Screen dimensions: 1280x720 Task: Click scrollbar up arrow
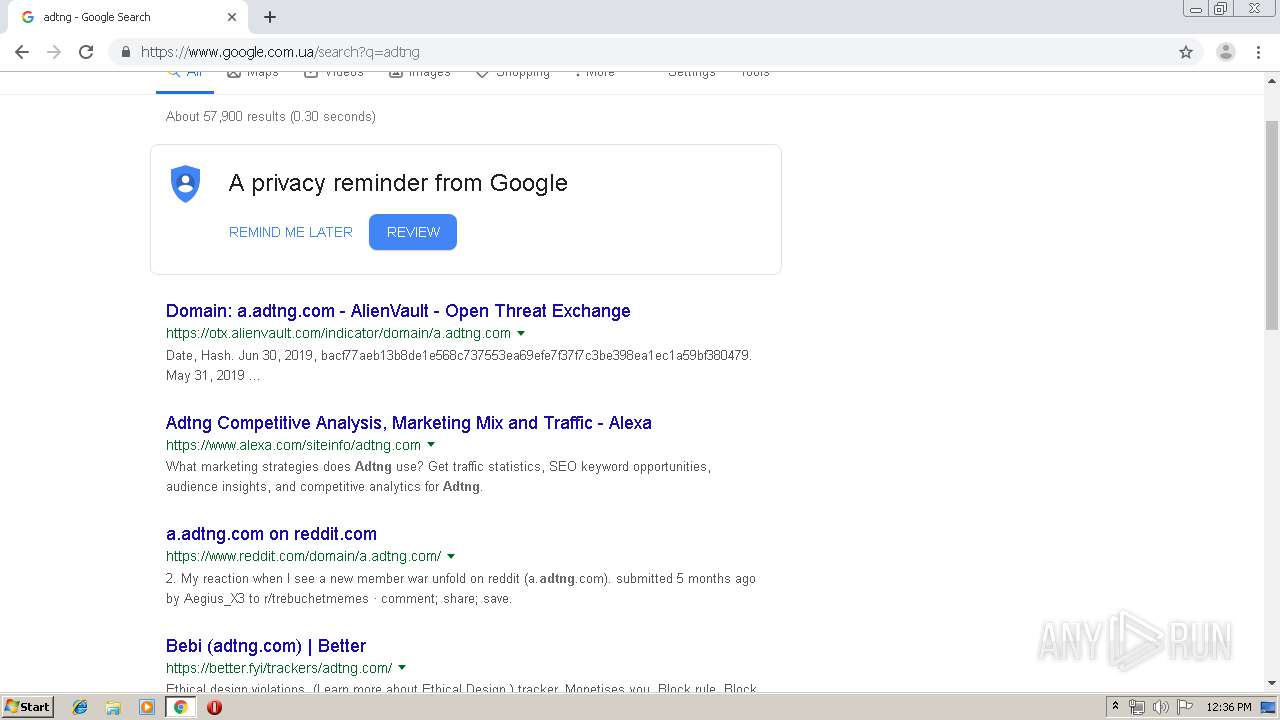coord(1272,80)
